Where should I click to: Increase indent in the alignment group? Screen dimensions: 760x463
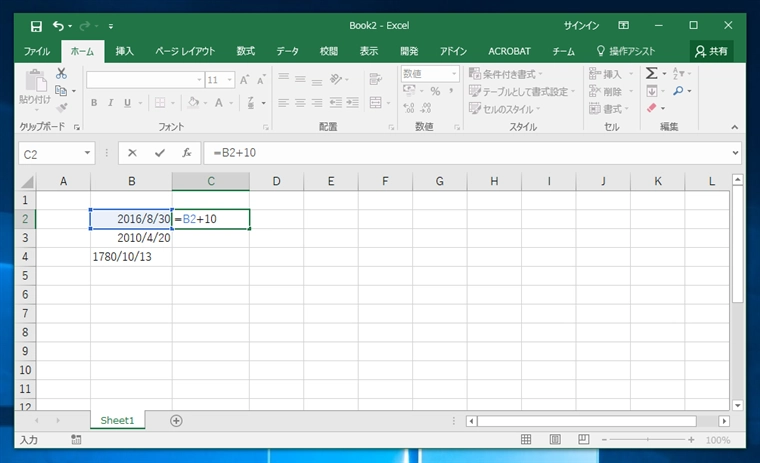click(352, 103)
